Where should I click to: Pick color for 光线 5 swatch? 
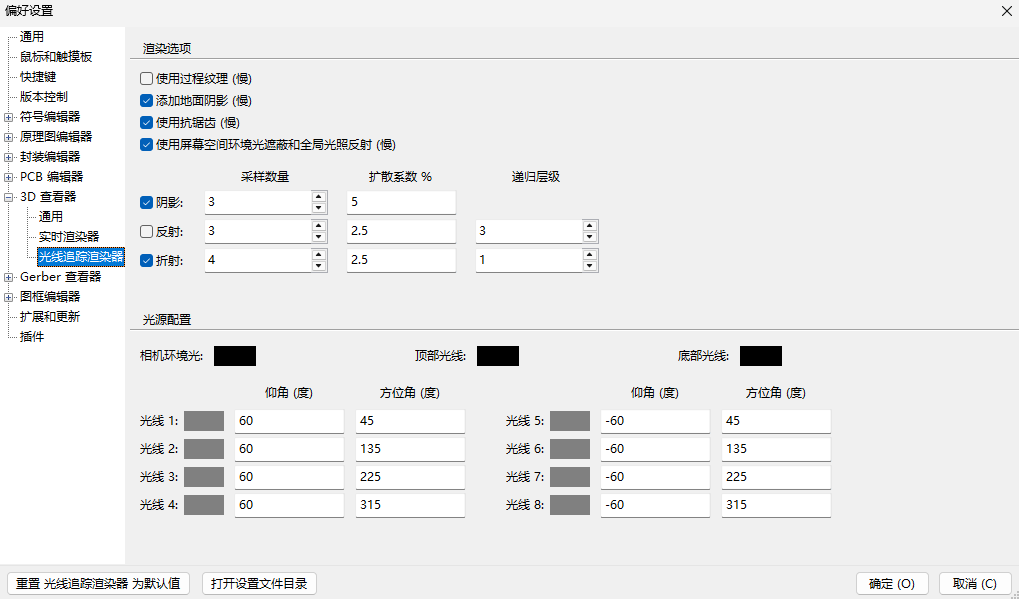click(x=570, y=421)
